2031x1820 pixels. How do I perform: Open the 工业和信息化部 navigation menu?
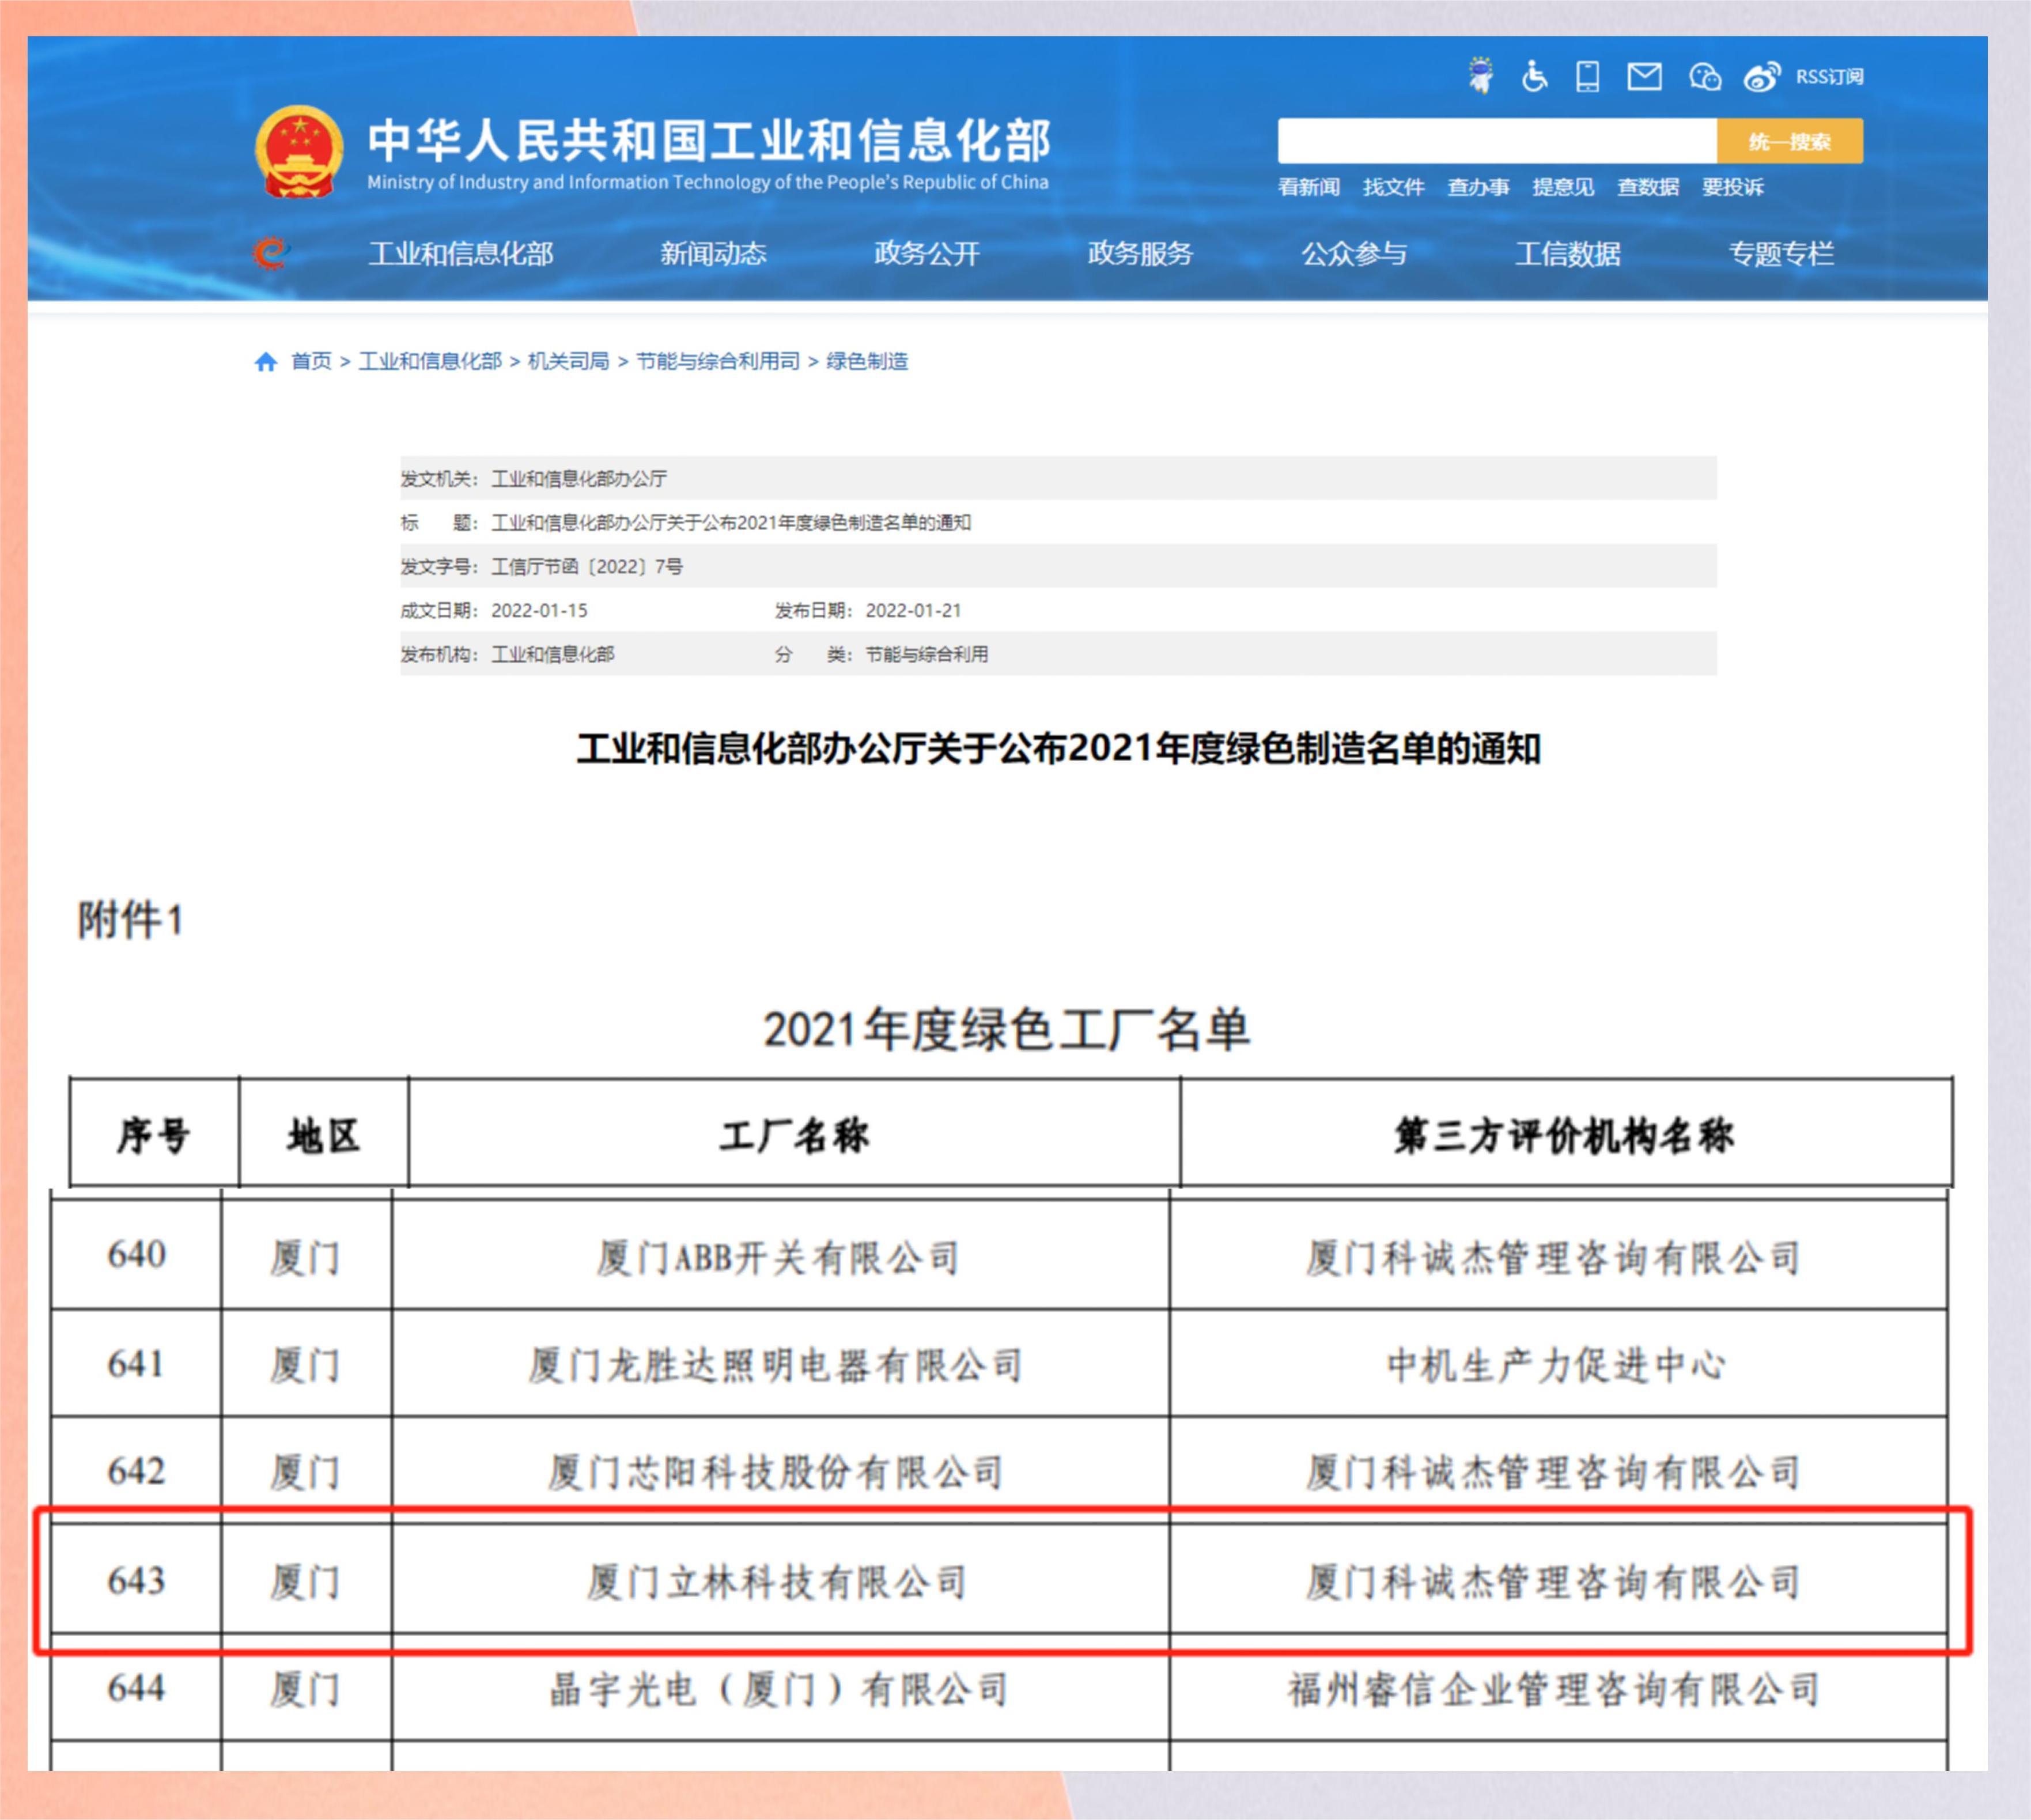[460, 253]
